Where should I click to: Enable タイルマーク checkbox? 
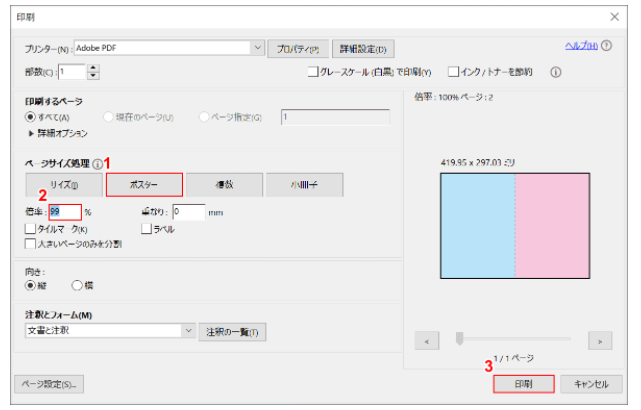tap(30, 229)
